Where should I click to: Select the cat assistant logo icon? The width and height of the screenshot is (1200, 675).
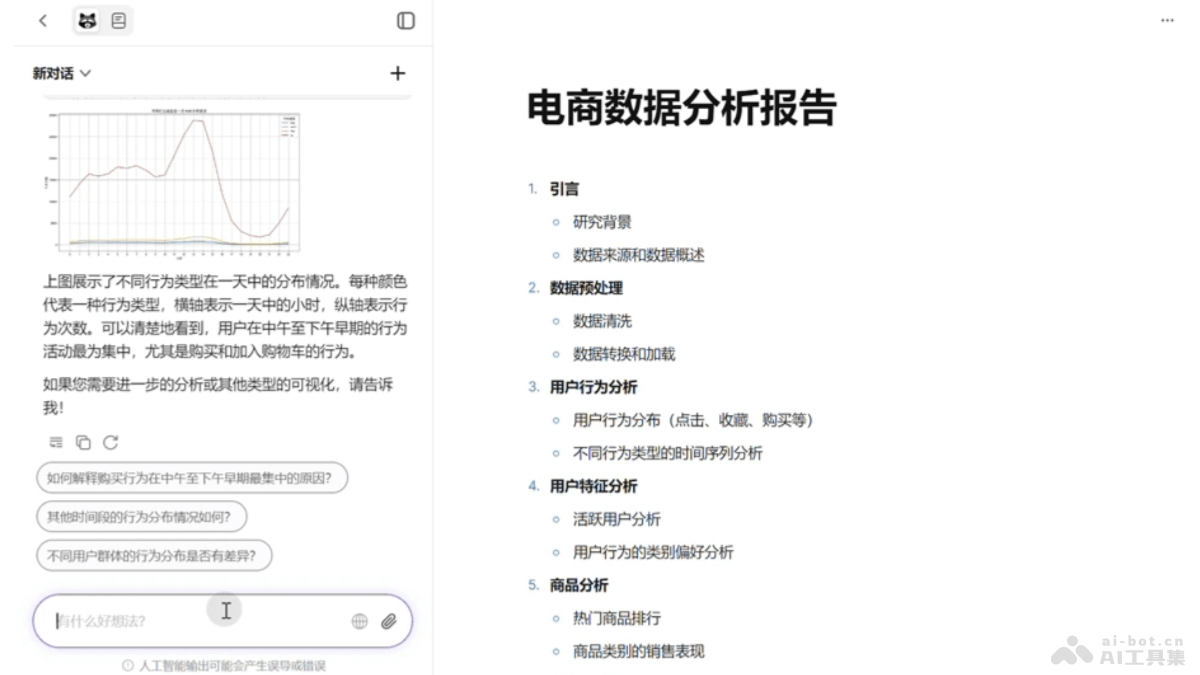point(88,20)
